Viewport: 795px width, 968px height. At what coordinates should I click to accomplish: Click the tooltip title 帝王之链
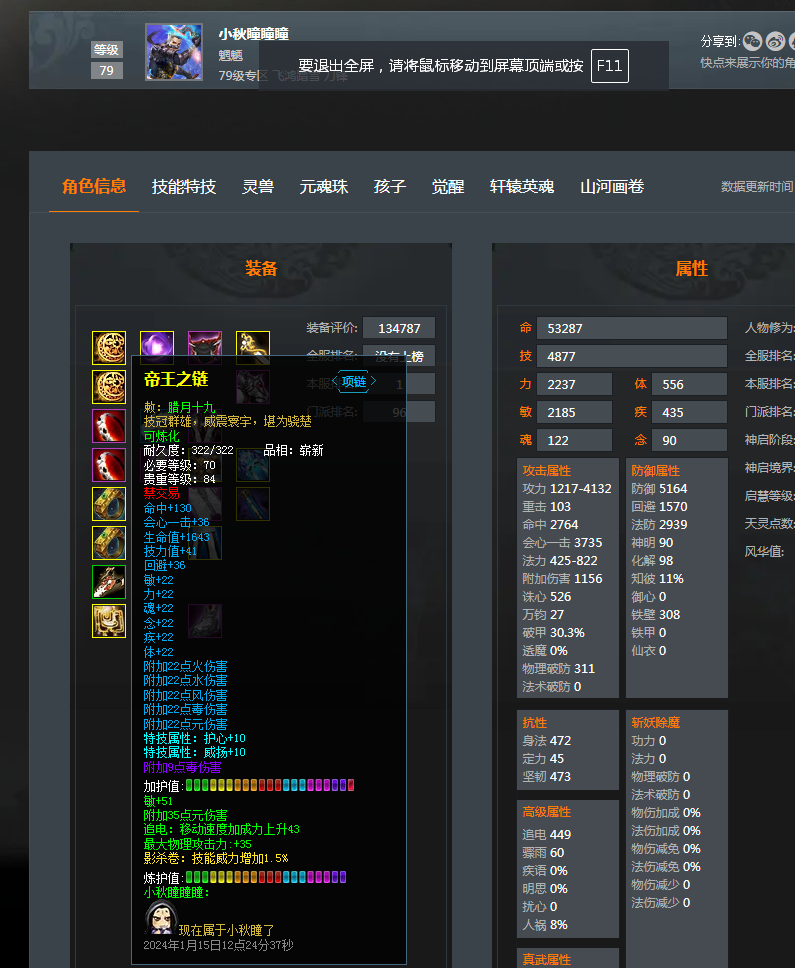coord(176,379)
